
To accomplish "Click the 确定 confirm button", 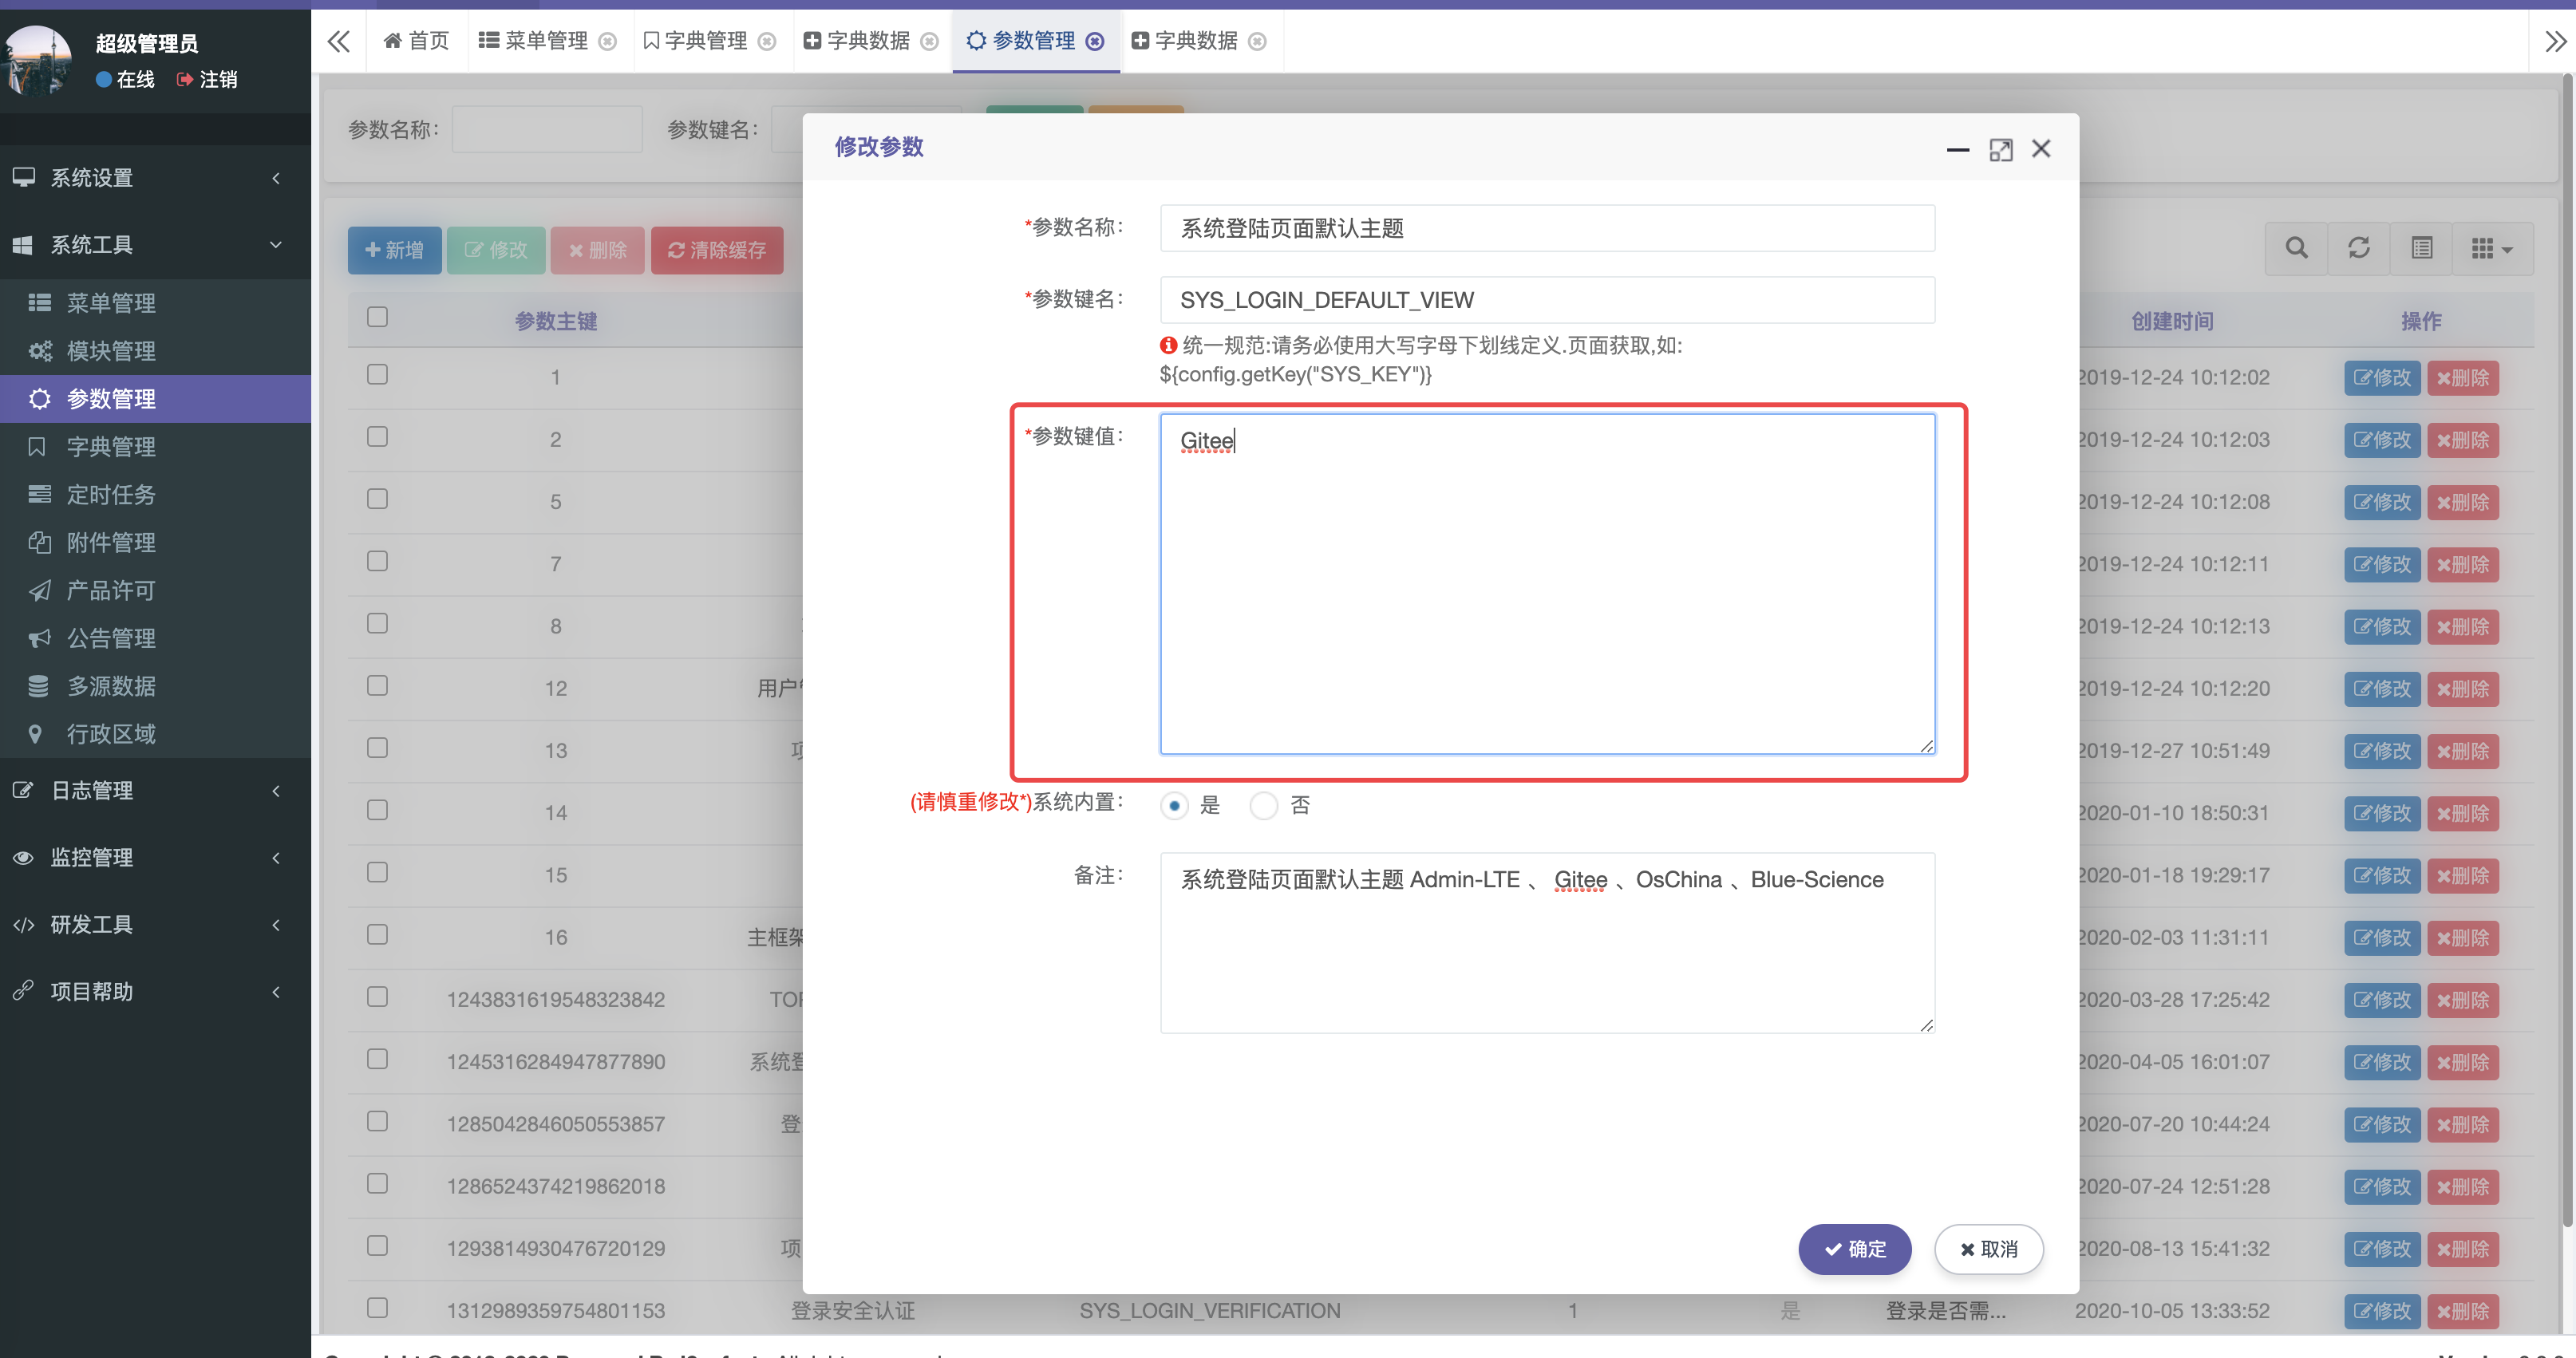I will pyautogui.click(x=1854, y=1249).
